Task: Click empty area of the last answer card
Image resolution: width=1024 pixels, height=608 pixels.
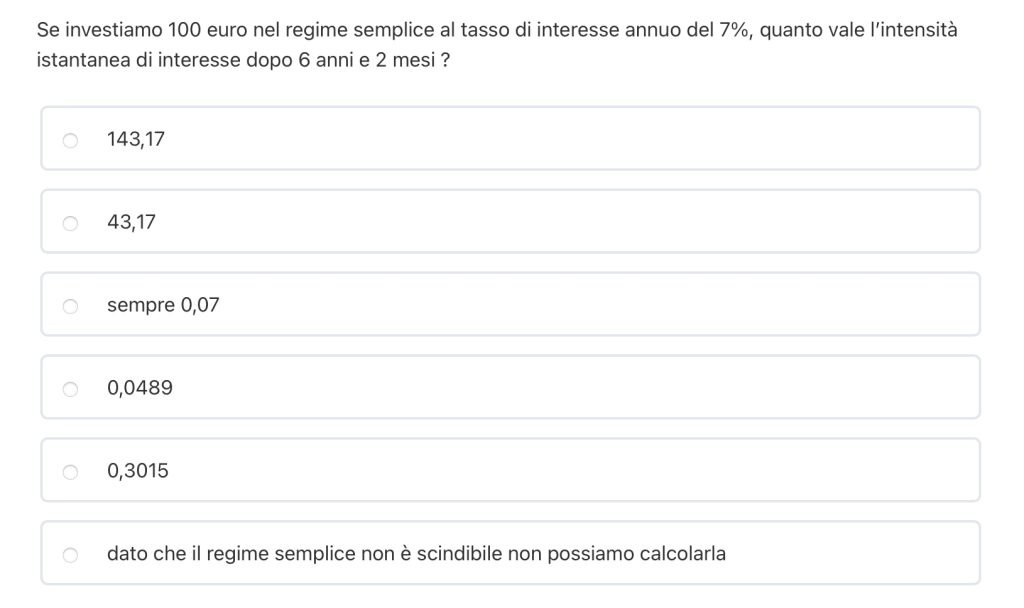Action: [x=850, y=553]
